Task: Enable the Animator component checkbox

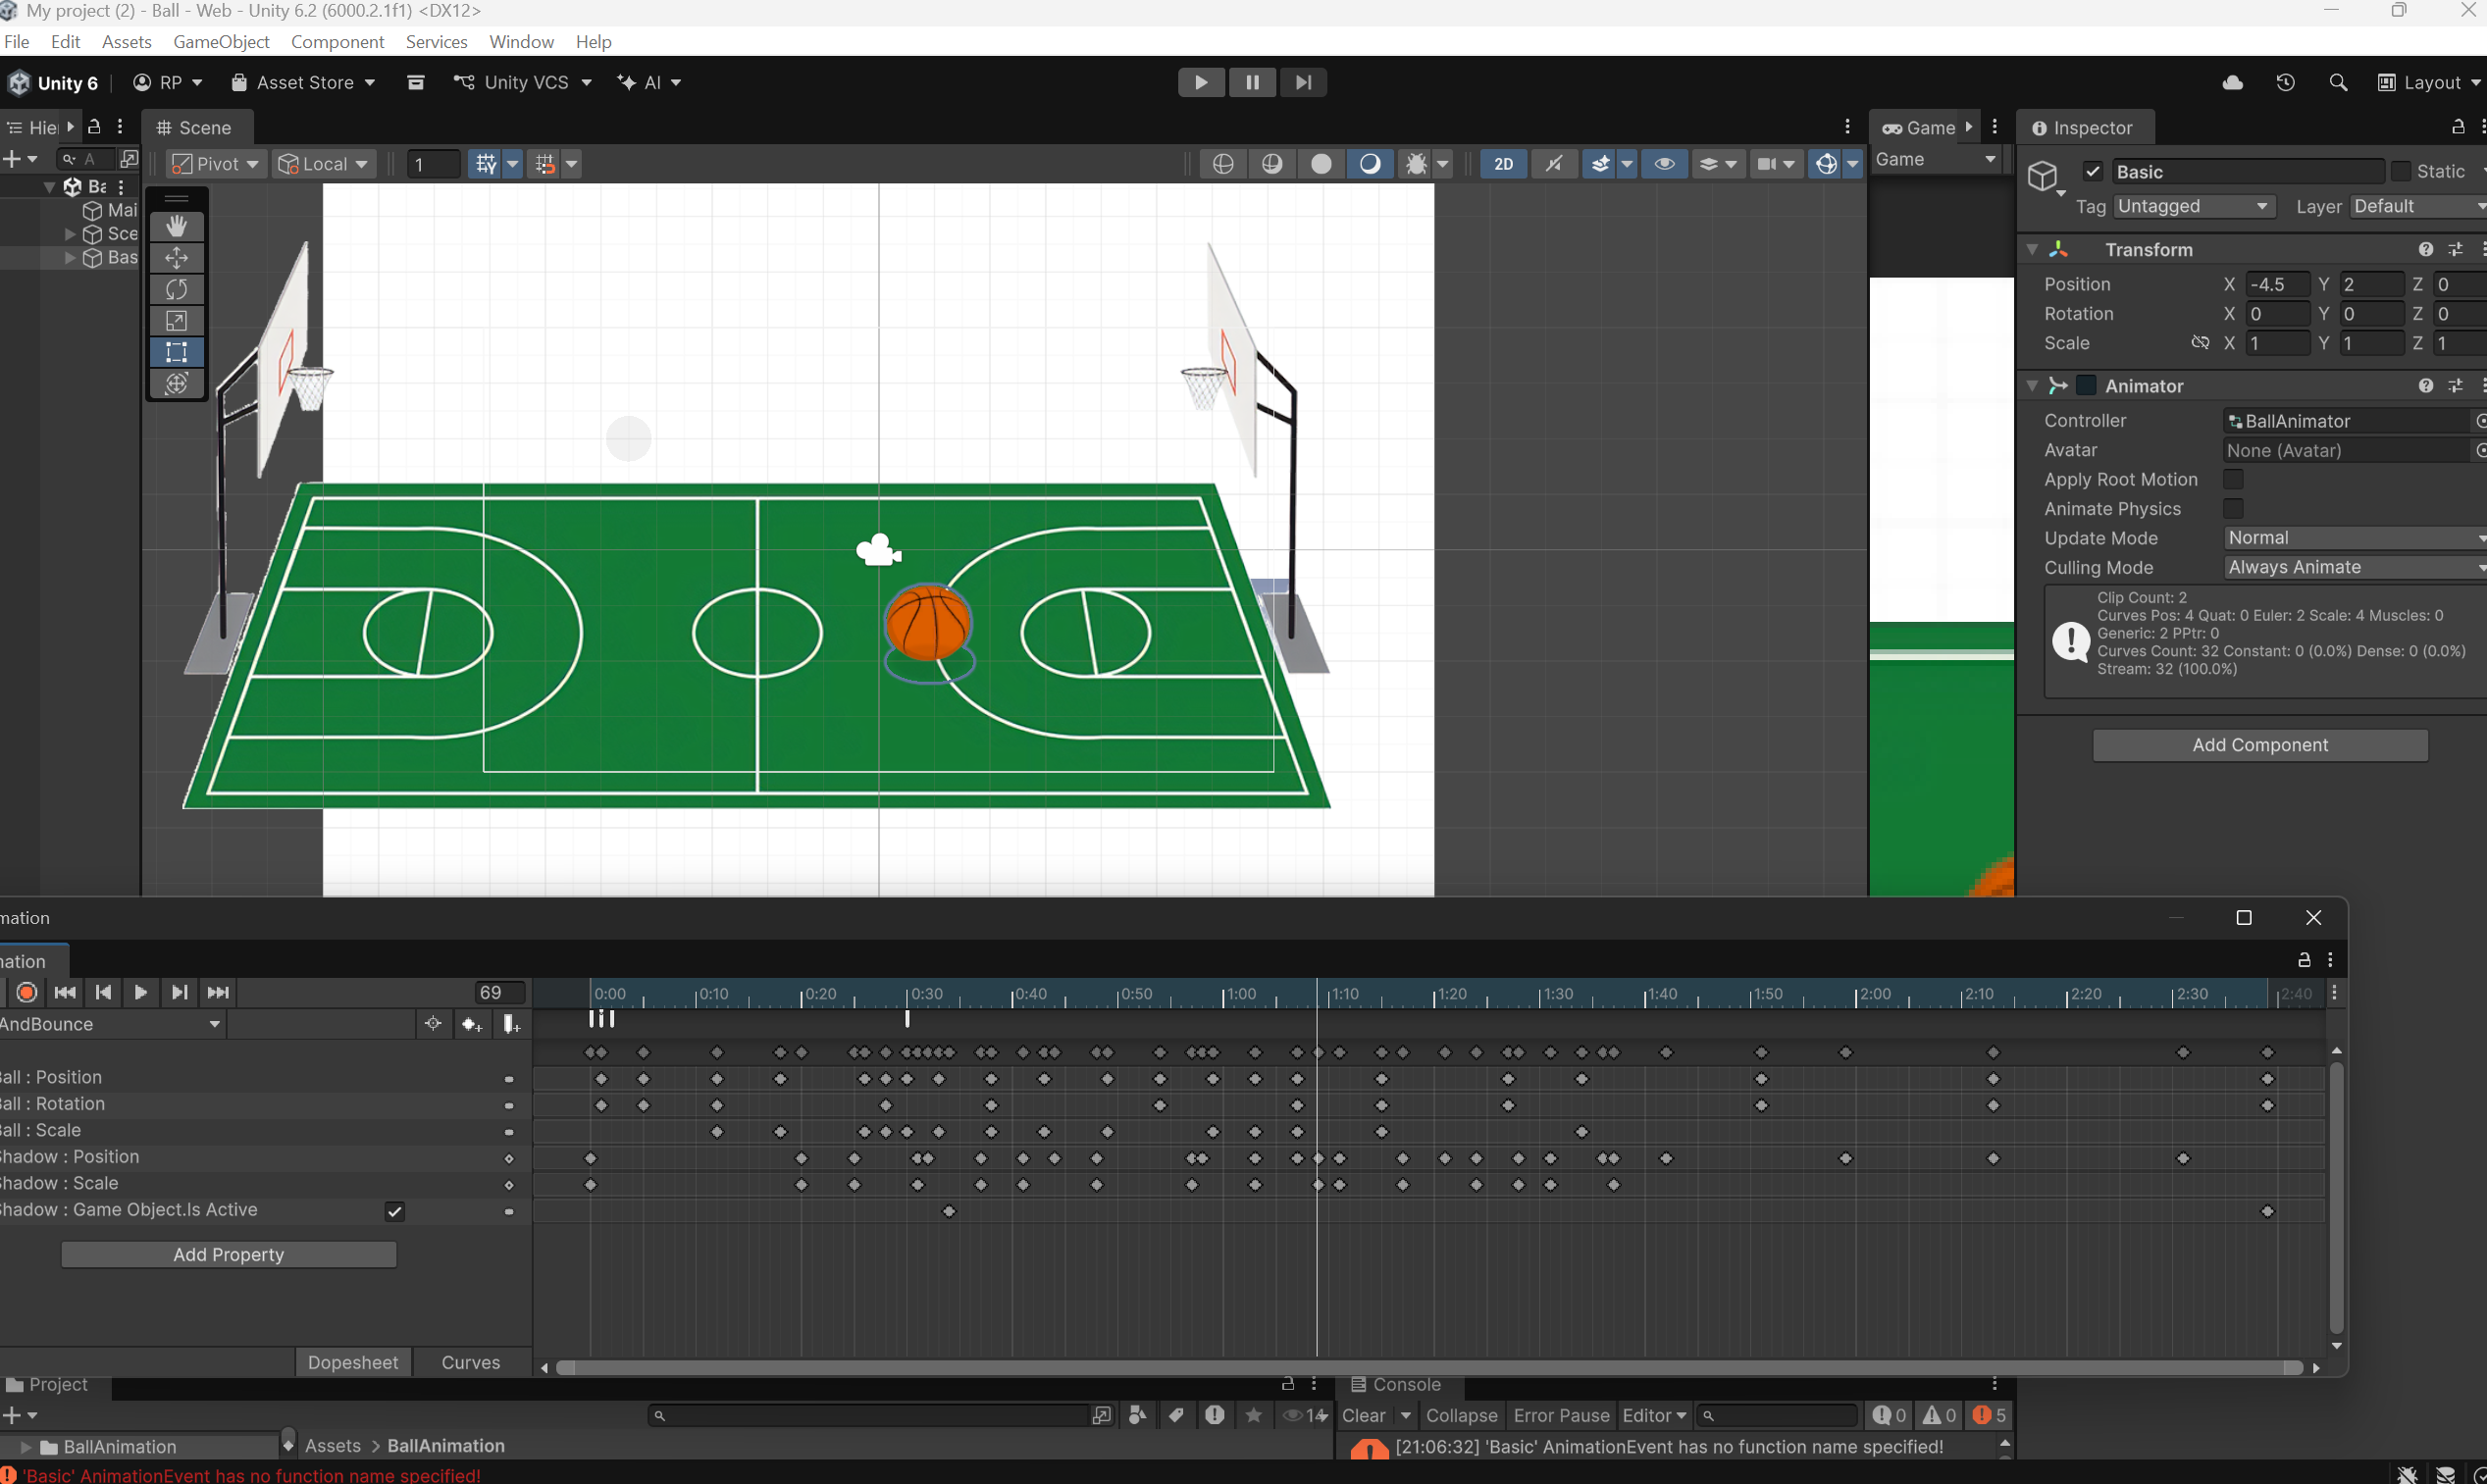Action: tap(2087, 386)
